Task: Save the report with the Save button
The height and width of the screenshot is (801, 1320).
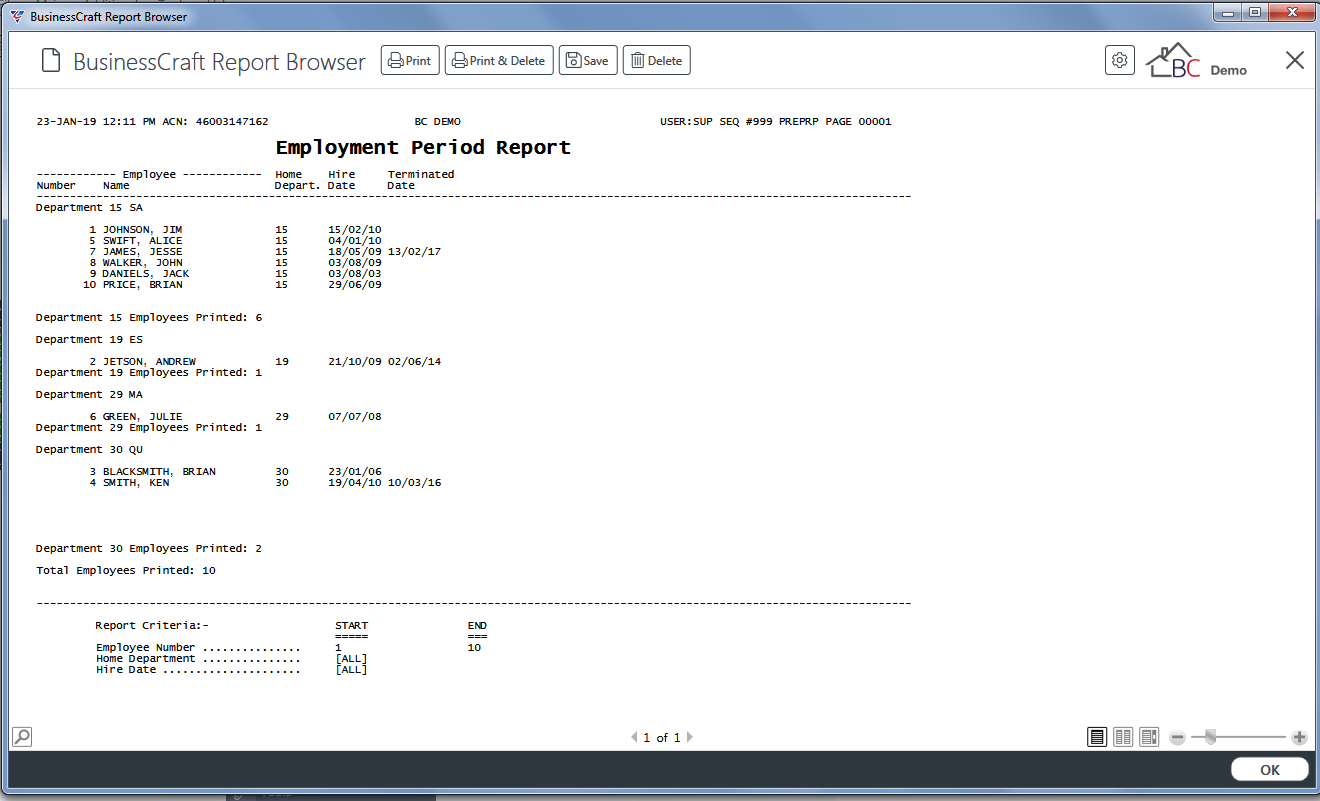Action: click(x=588, y=61)
